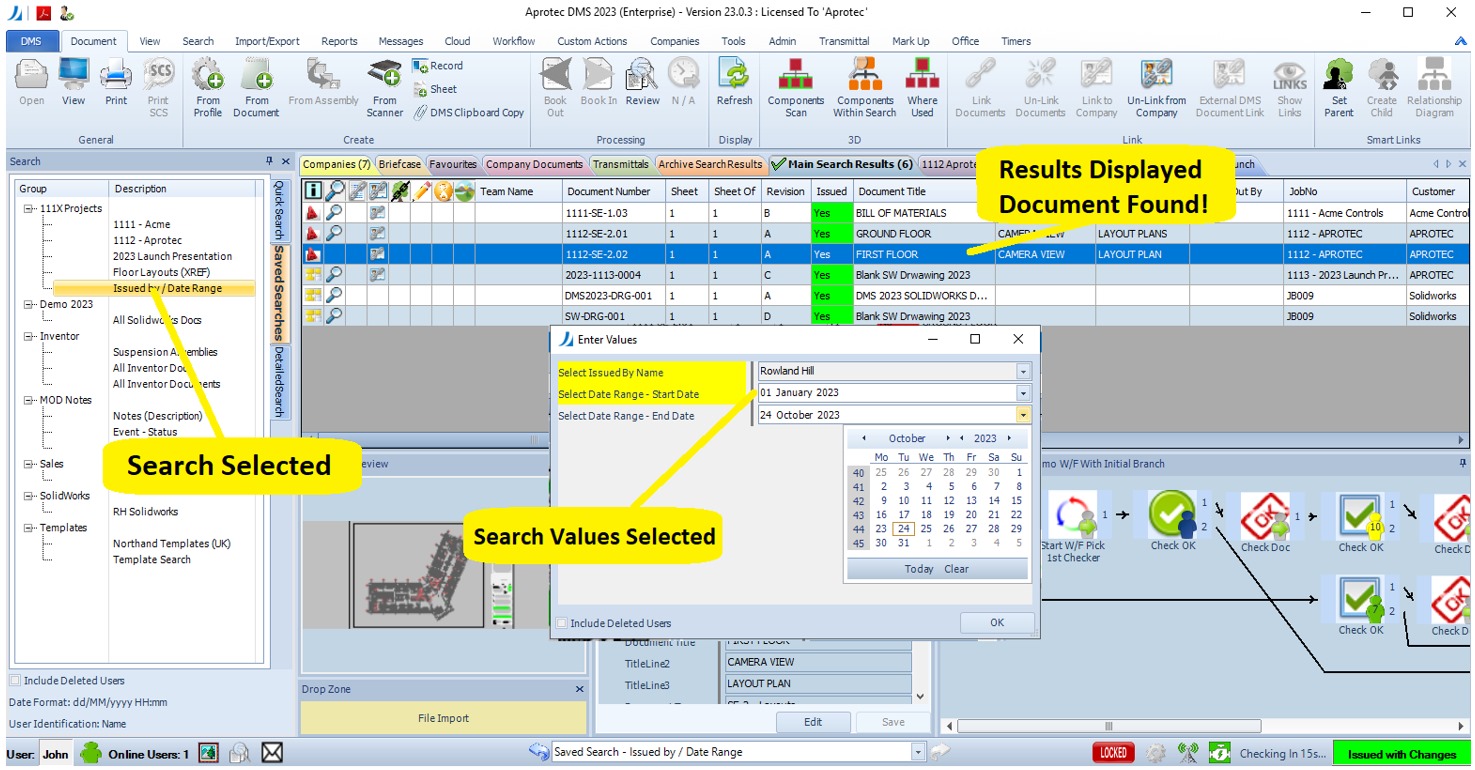This screenshot has width=1475, height=770.
Task: Open the Saved Search status bar dropdown
Action: [918, 752]
